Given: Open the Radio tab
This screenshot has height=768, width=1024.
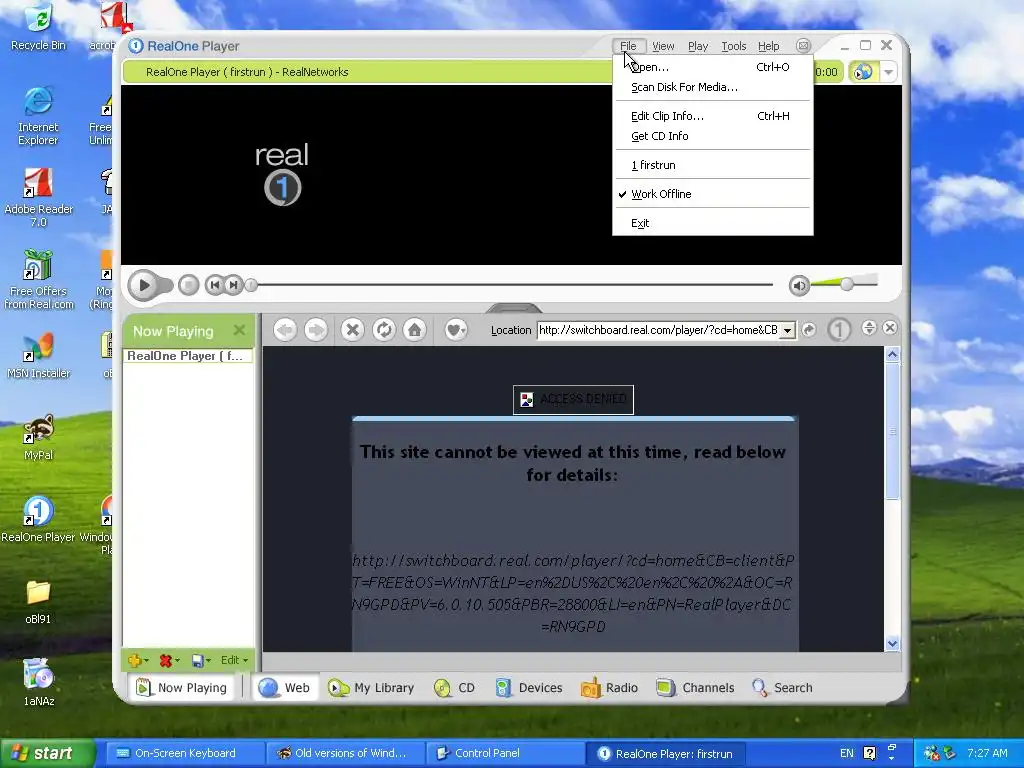Looking at the screenshot, I should (609, 688).
